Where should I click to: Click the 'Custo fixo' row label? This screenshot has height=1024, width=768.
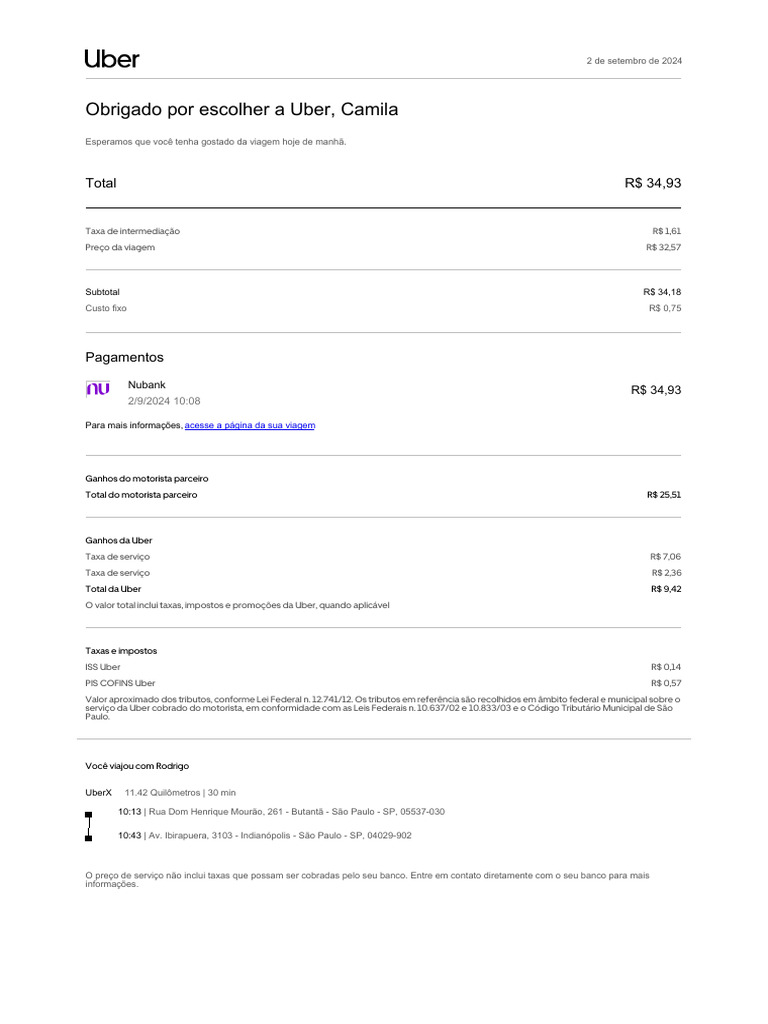point(106,308)
